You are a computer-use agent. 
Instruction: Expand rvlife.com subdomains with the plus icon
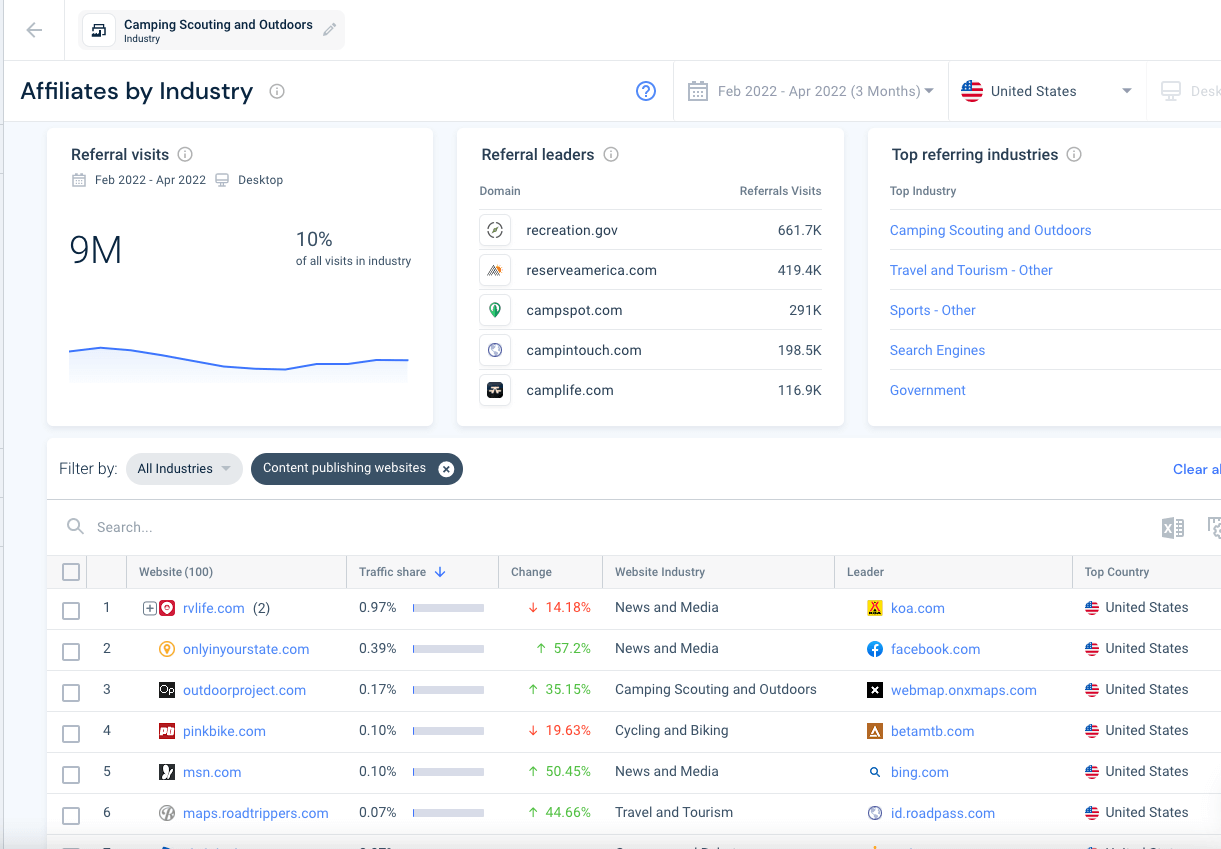pos(147,607)
